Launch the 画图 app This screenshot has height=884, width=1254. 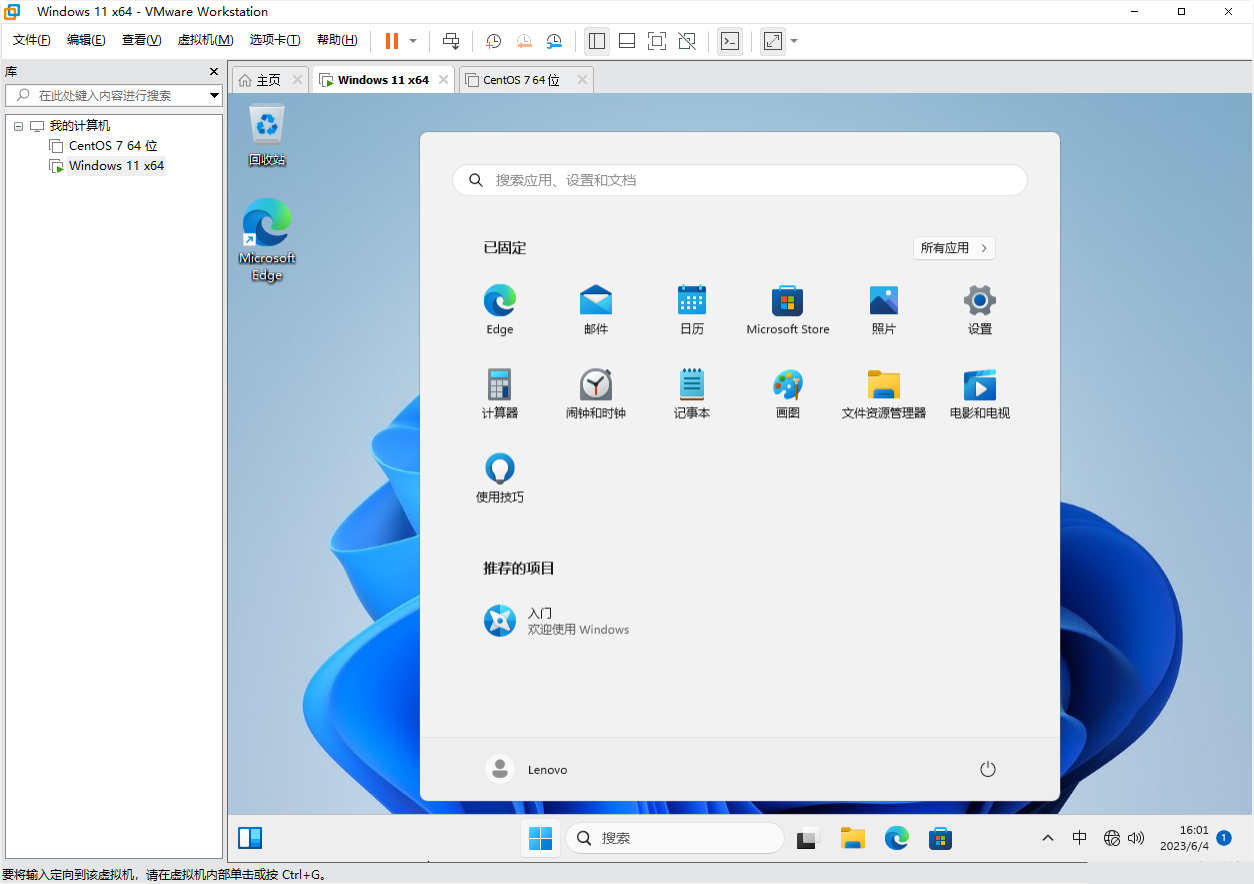pos(788,393)
